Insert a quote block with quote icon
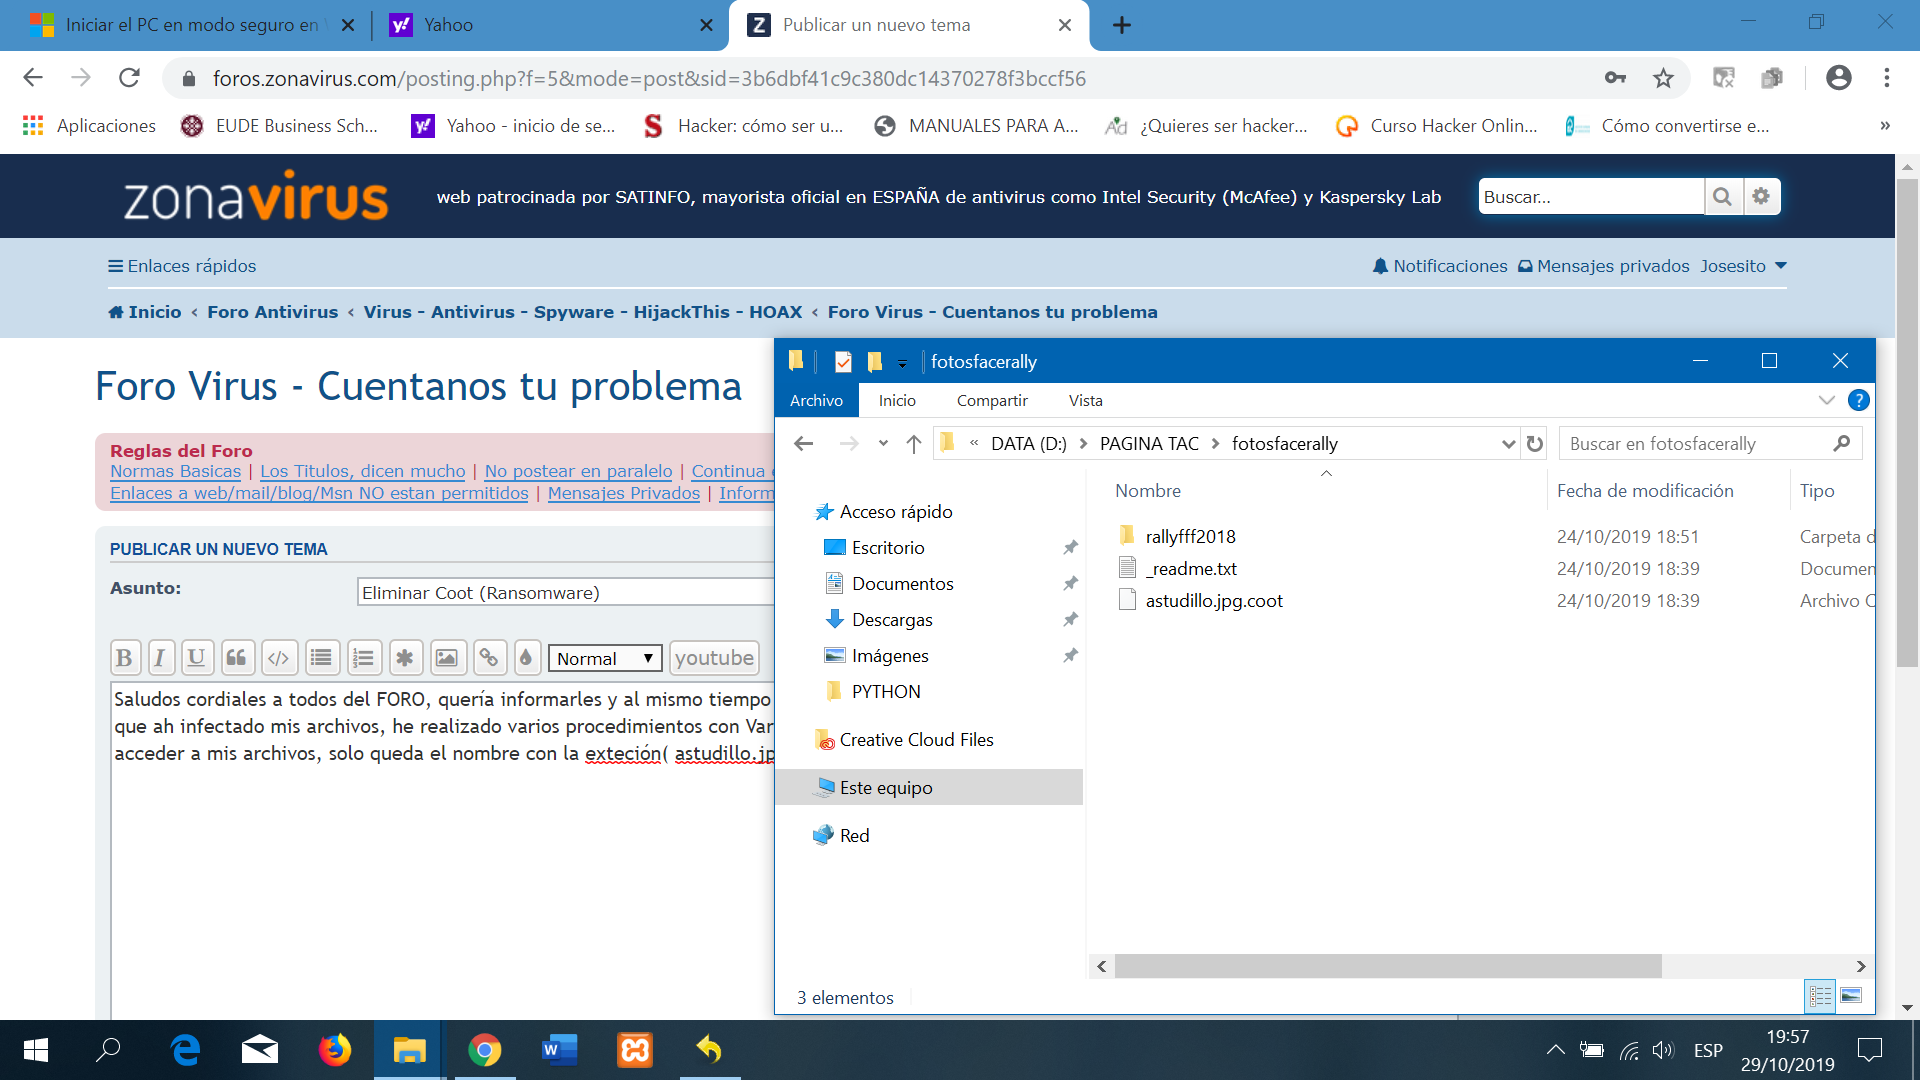 coord(236,658)
